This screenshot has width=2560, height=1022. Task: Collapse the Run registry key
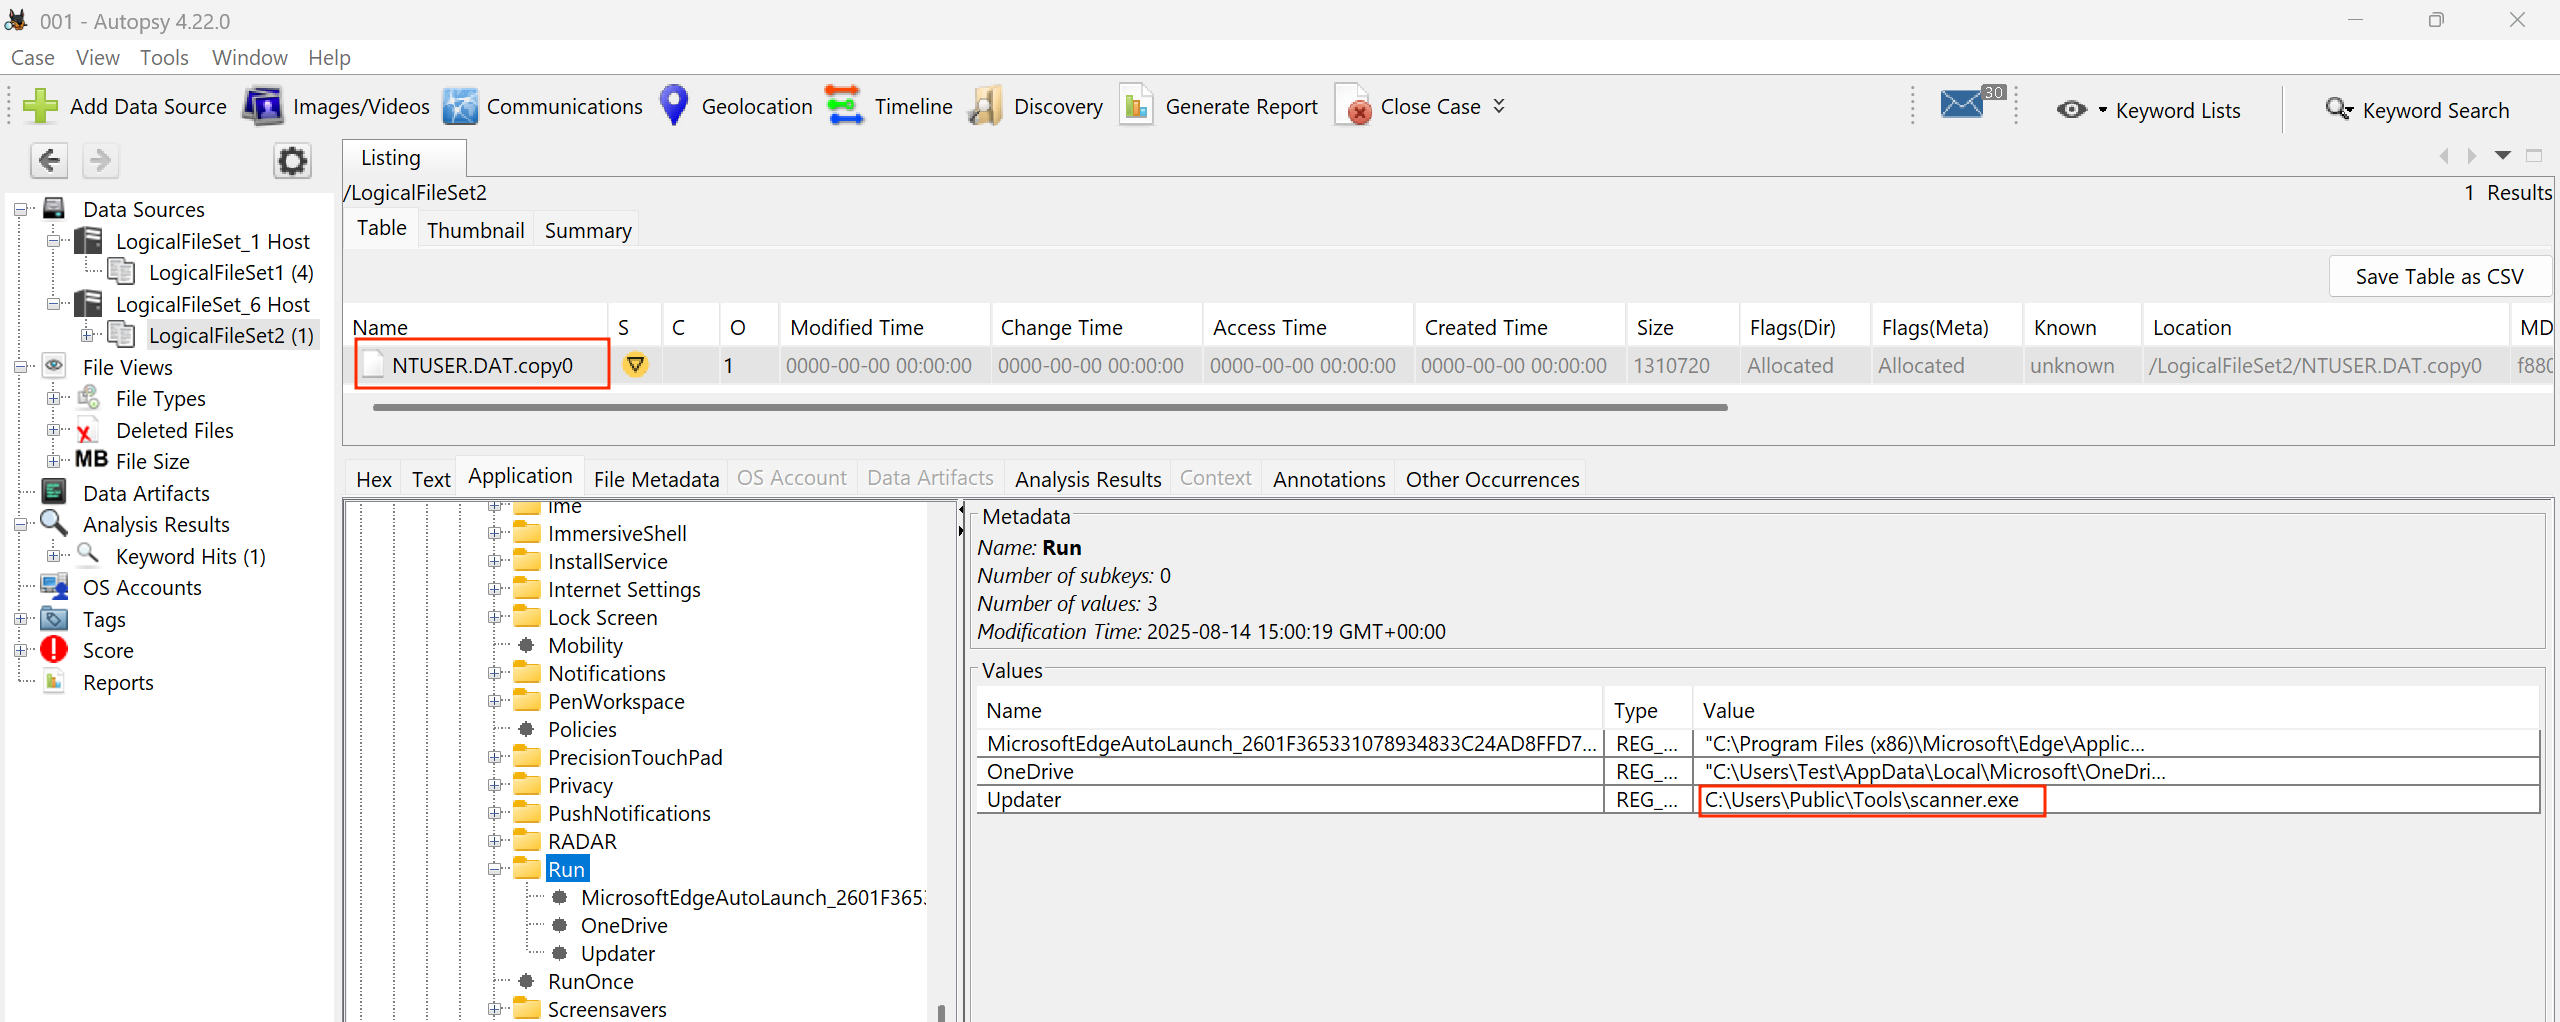[494, 869]
